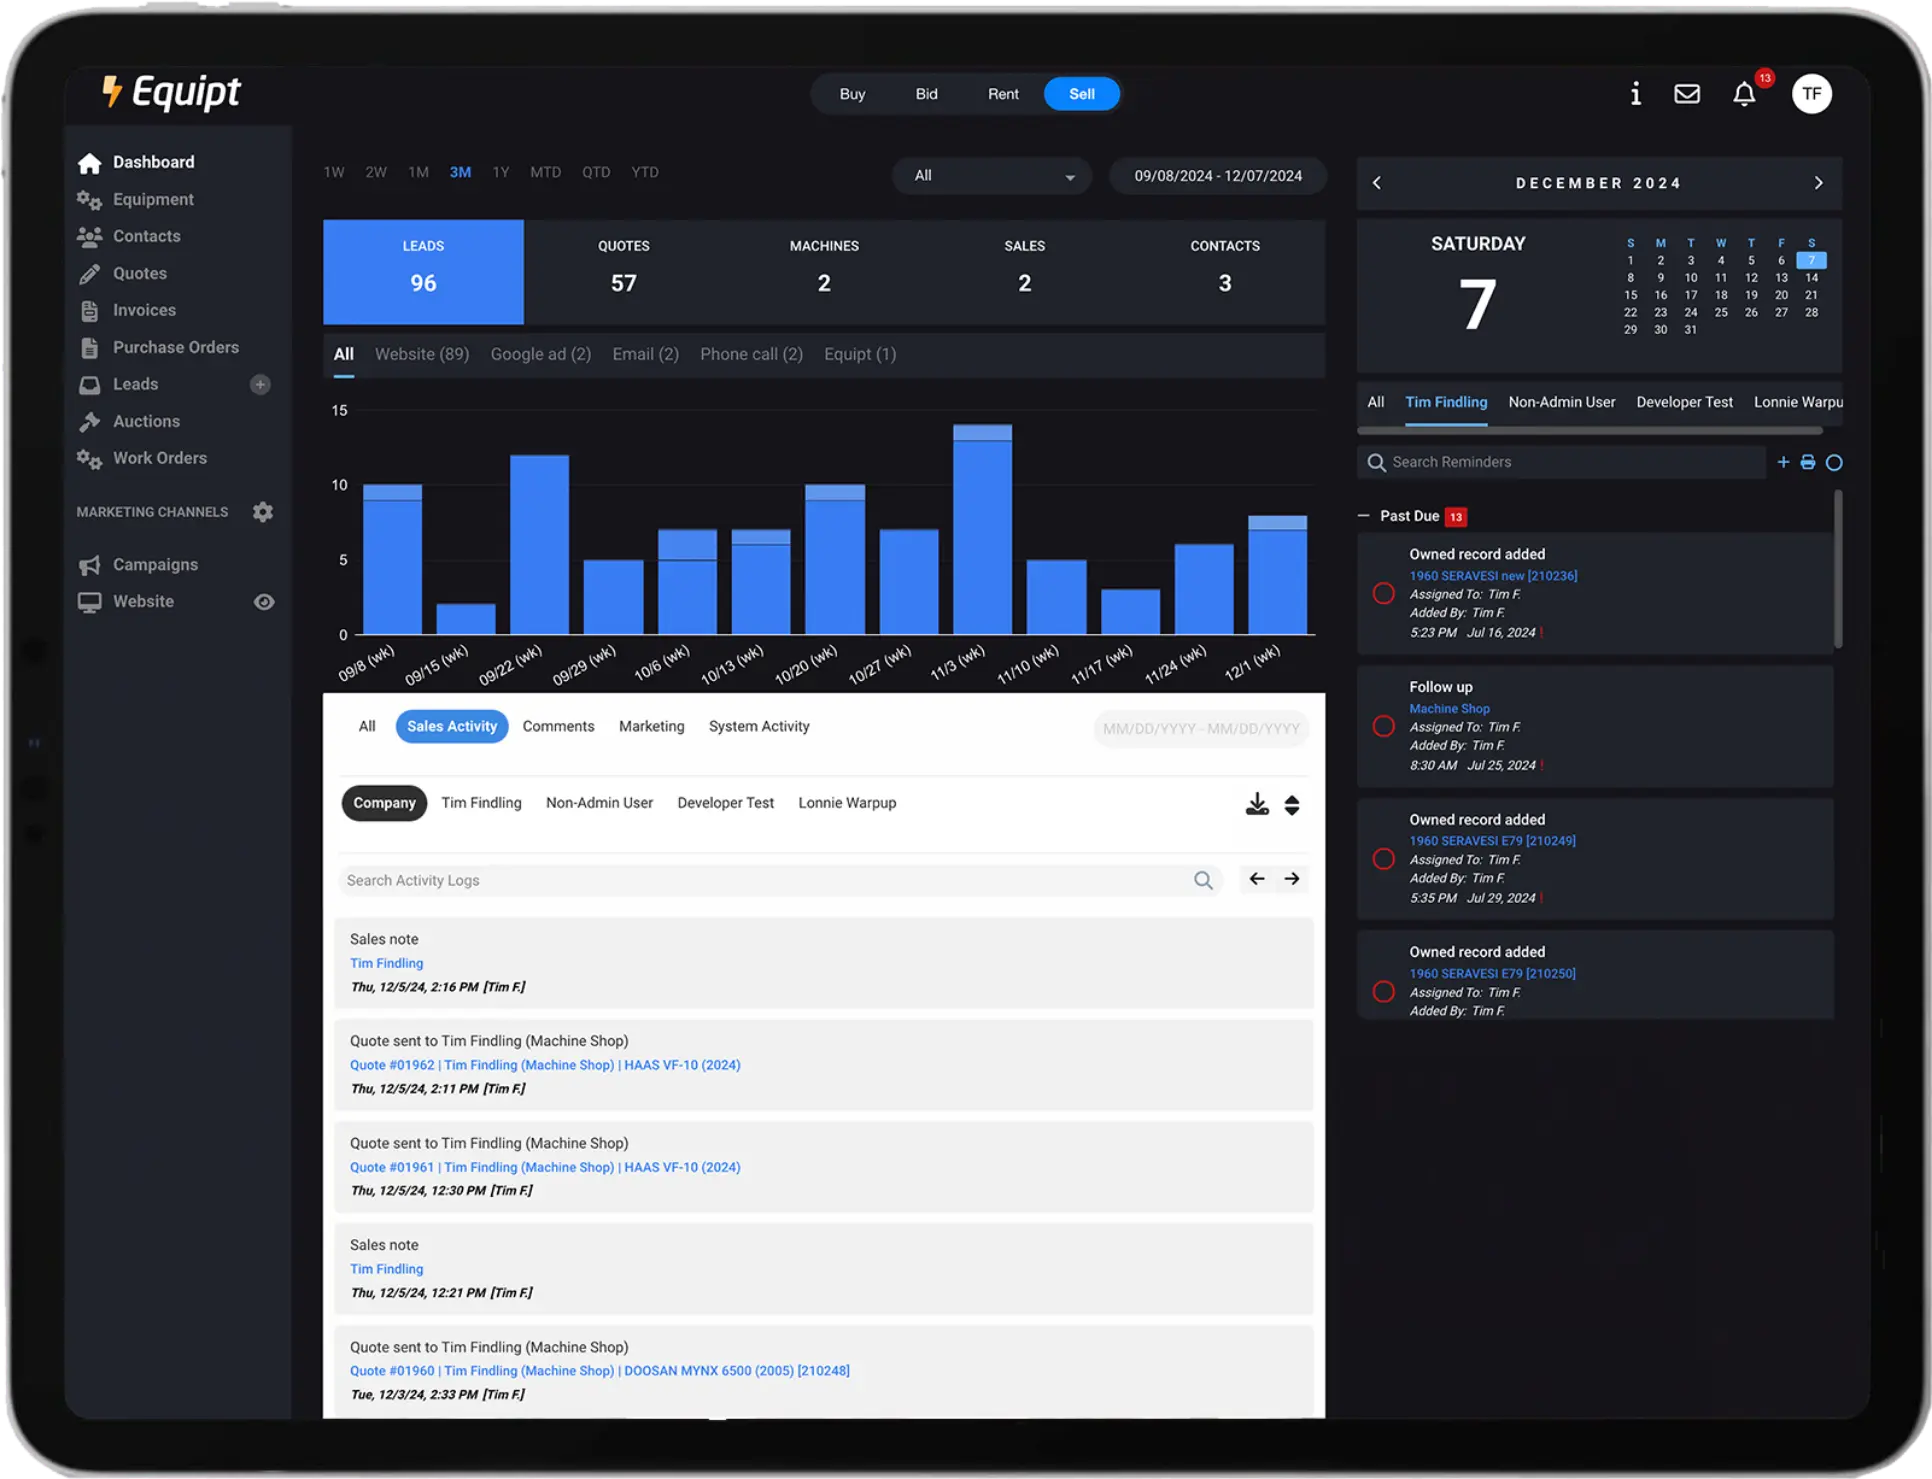Image resolution: width=1932 pixels, height=1479 pixels.
Task: Select the Google ad leads tab
Action: [x=540, y=354]
